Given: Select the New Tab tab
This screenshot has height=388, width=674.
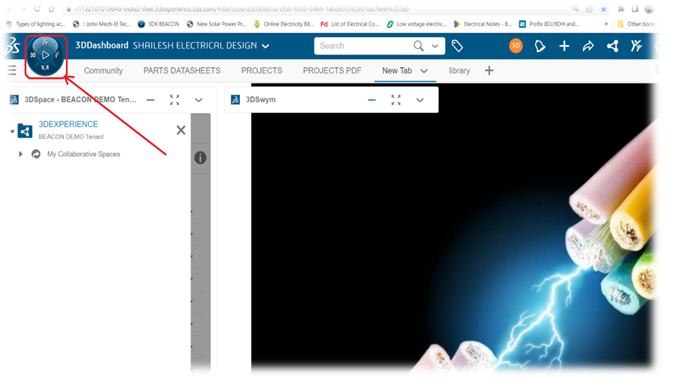Looking at the screenshot, I should 397,70.
